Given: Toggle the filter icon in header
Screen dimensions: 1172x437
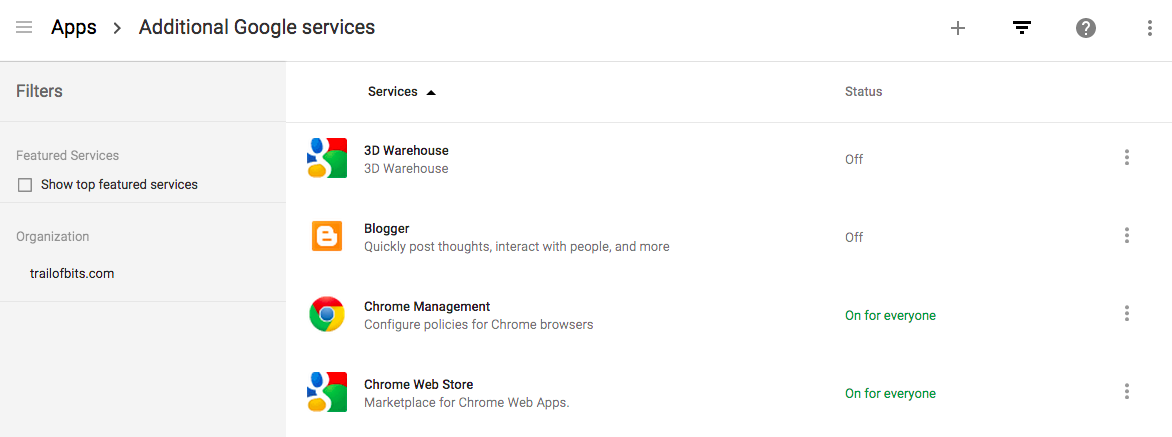Looking at the screenshot, I should point(1021,28).
